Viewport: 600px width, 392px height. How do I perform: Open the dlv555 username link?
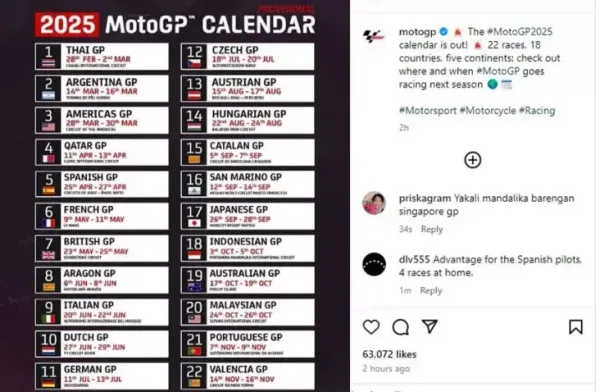(x=414, y=260)
